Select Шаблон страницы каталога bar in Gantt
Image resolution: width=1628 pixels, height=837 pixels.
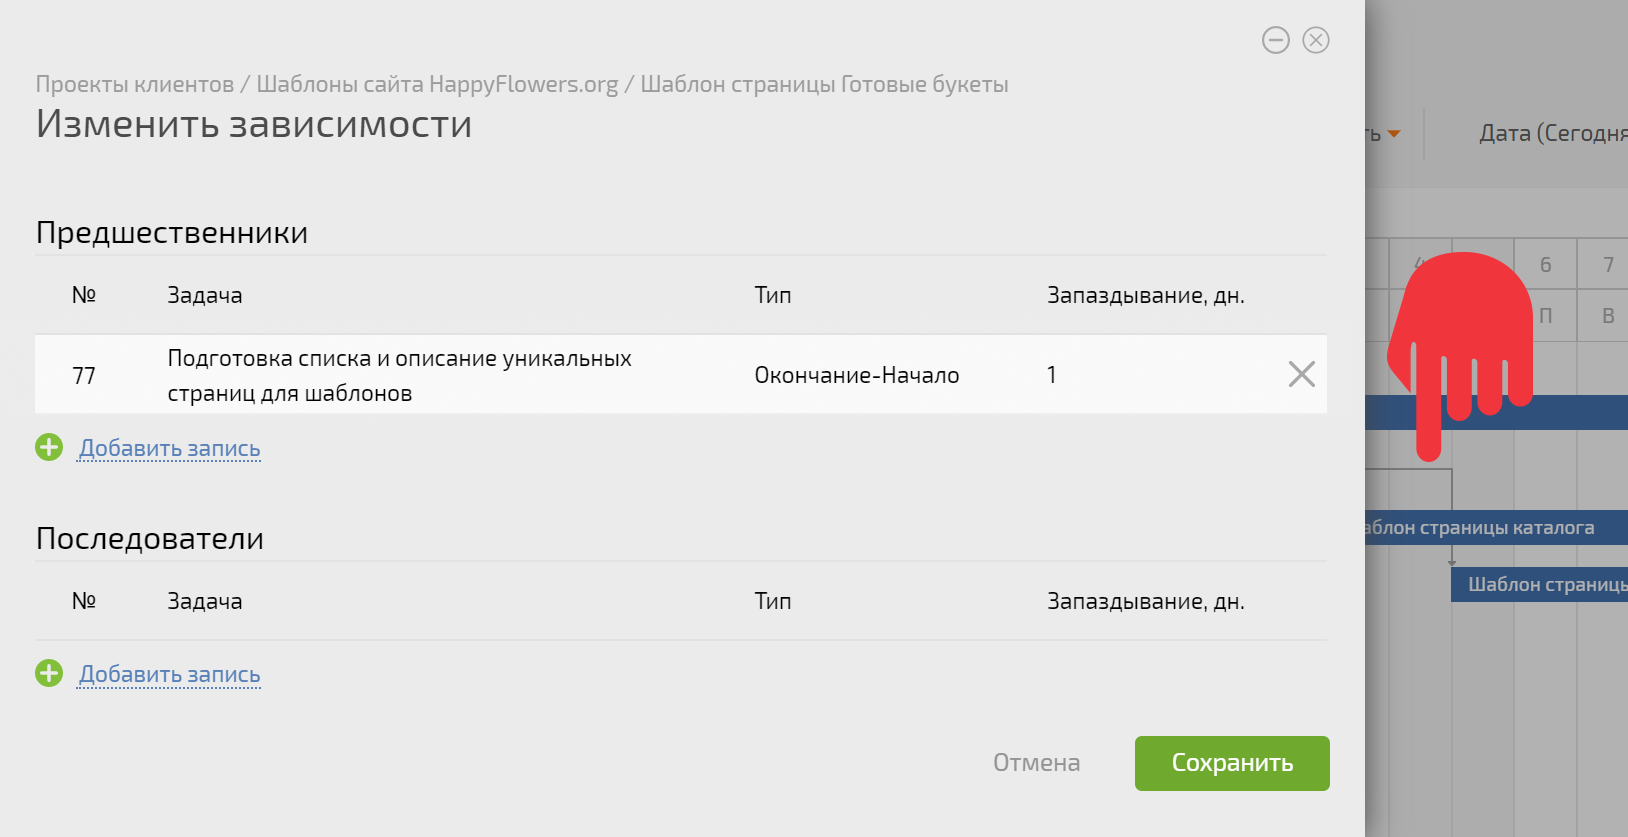[1496, 528]
